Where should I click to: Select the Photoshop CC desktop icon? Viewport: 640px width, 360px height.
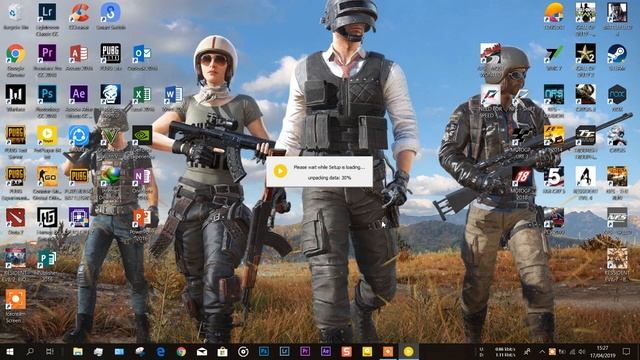[x=47, y=94]
